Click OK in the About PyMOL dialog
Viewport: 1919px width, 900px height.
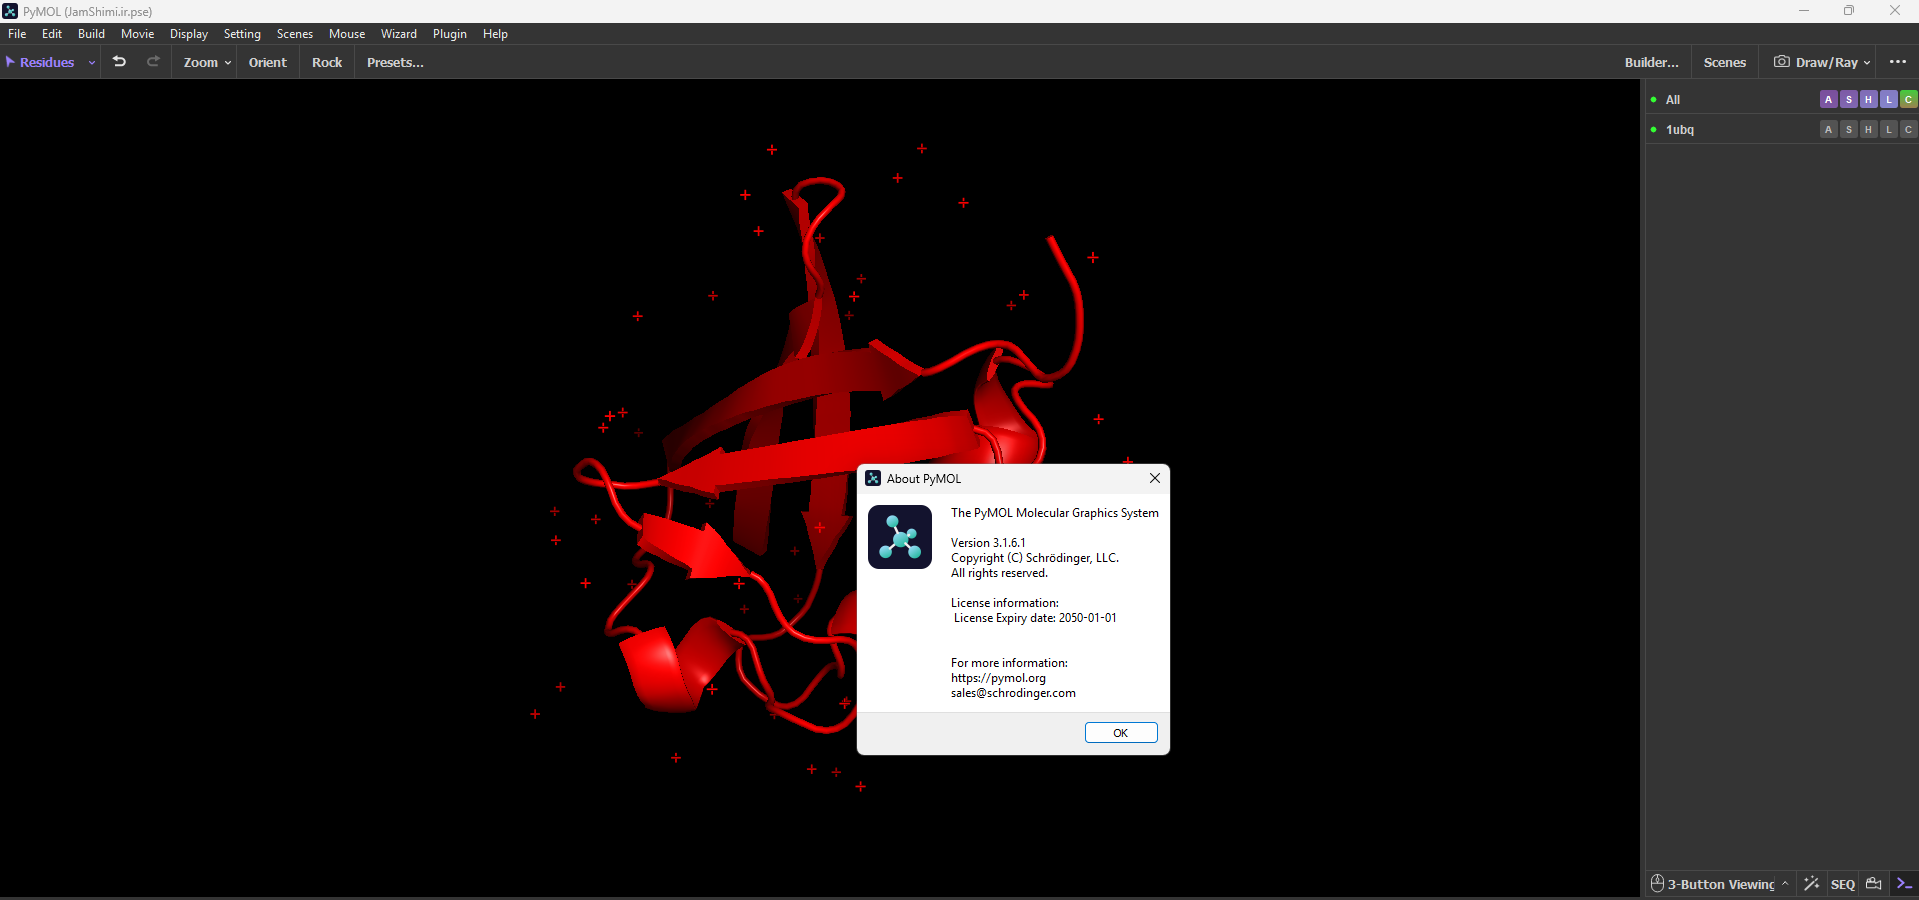(x=1121, y=733)
